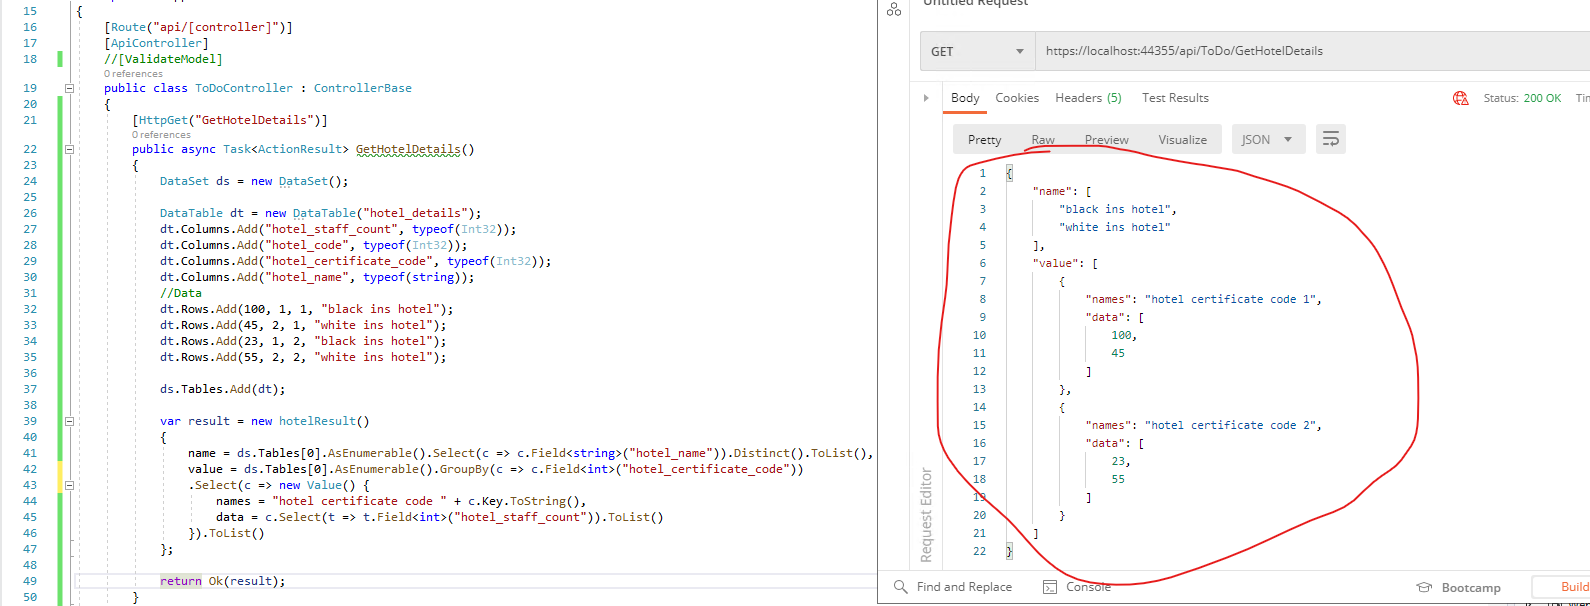Click the "name": [ line in response
The image size is (1590, 606).
(x=1062, y=192)
